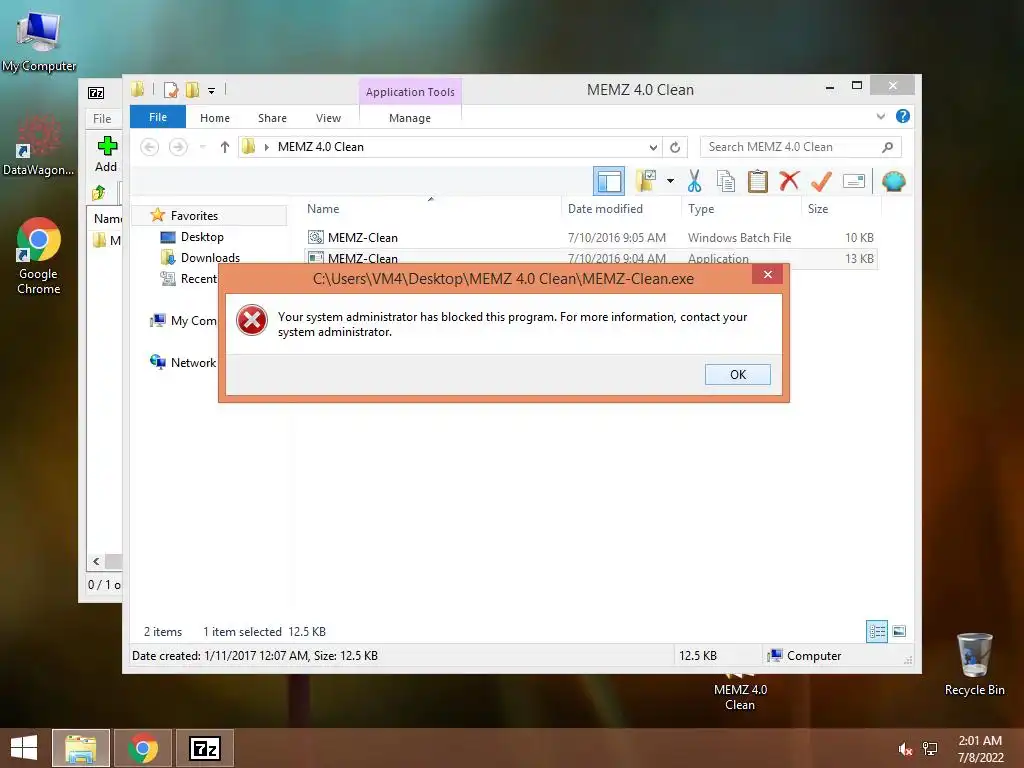The image size is (1024, 768).
Task: Click the quick access Properties icon
Action: [x=171, y=89]
